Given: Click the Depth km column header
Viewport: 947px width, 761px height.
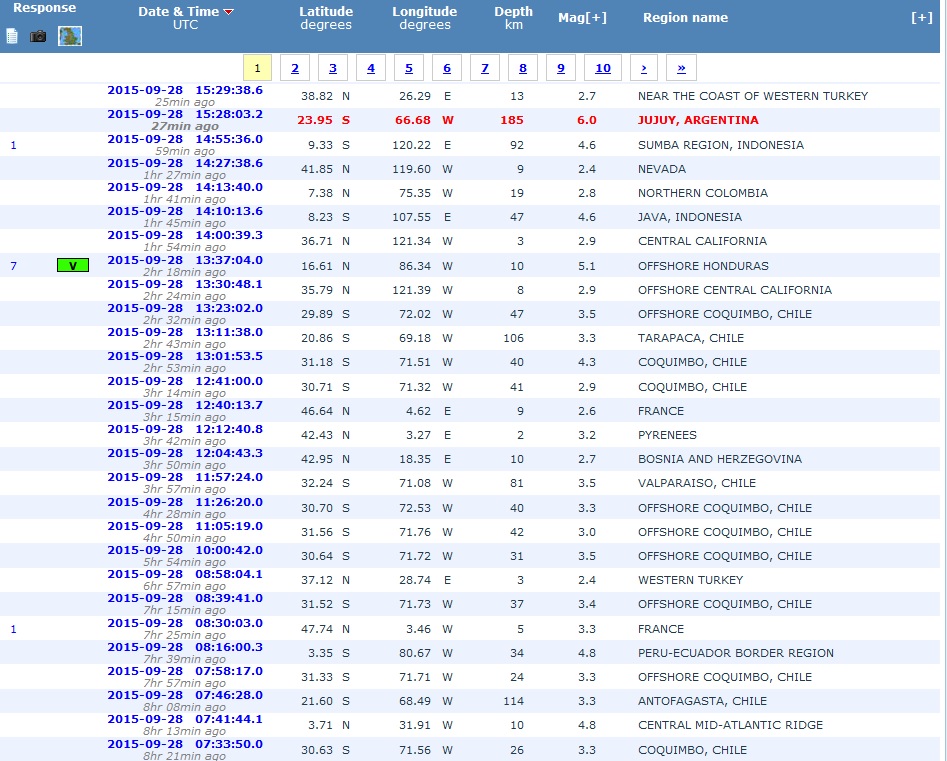Looking at the screenshot, I should click(513, 18).
